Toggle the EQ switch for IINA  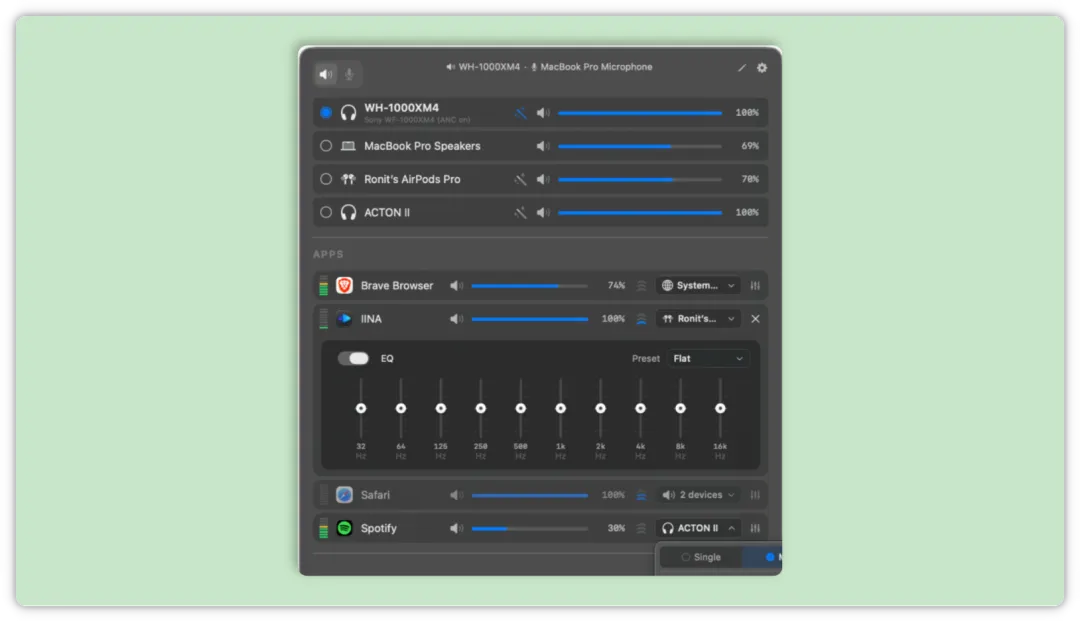pos(353,358)
